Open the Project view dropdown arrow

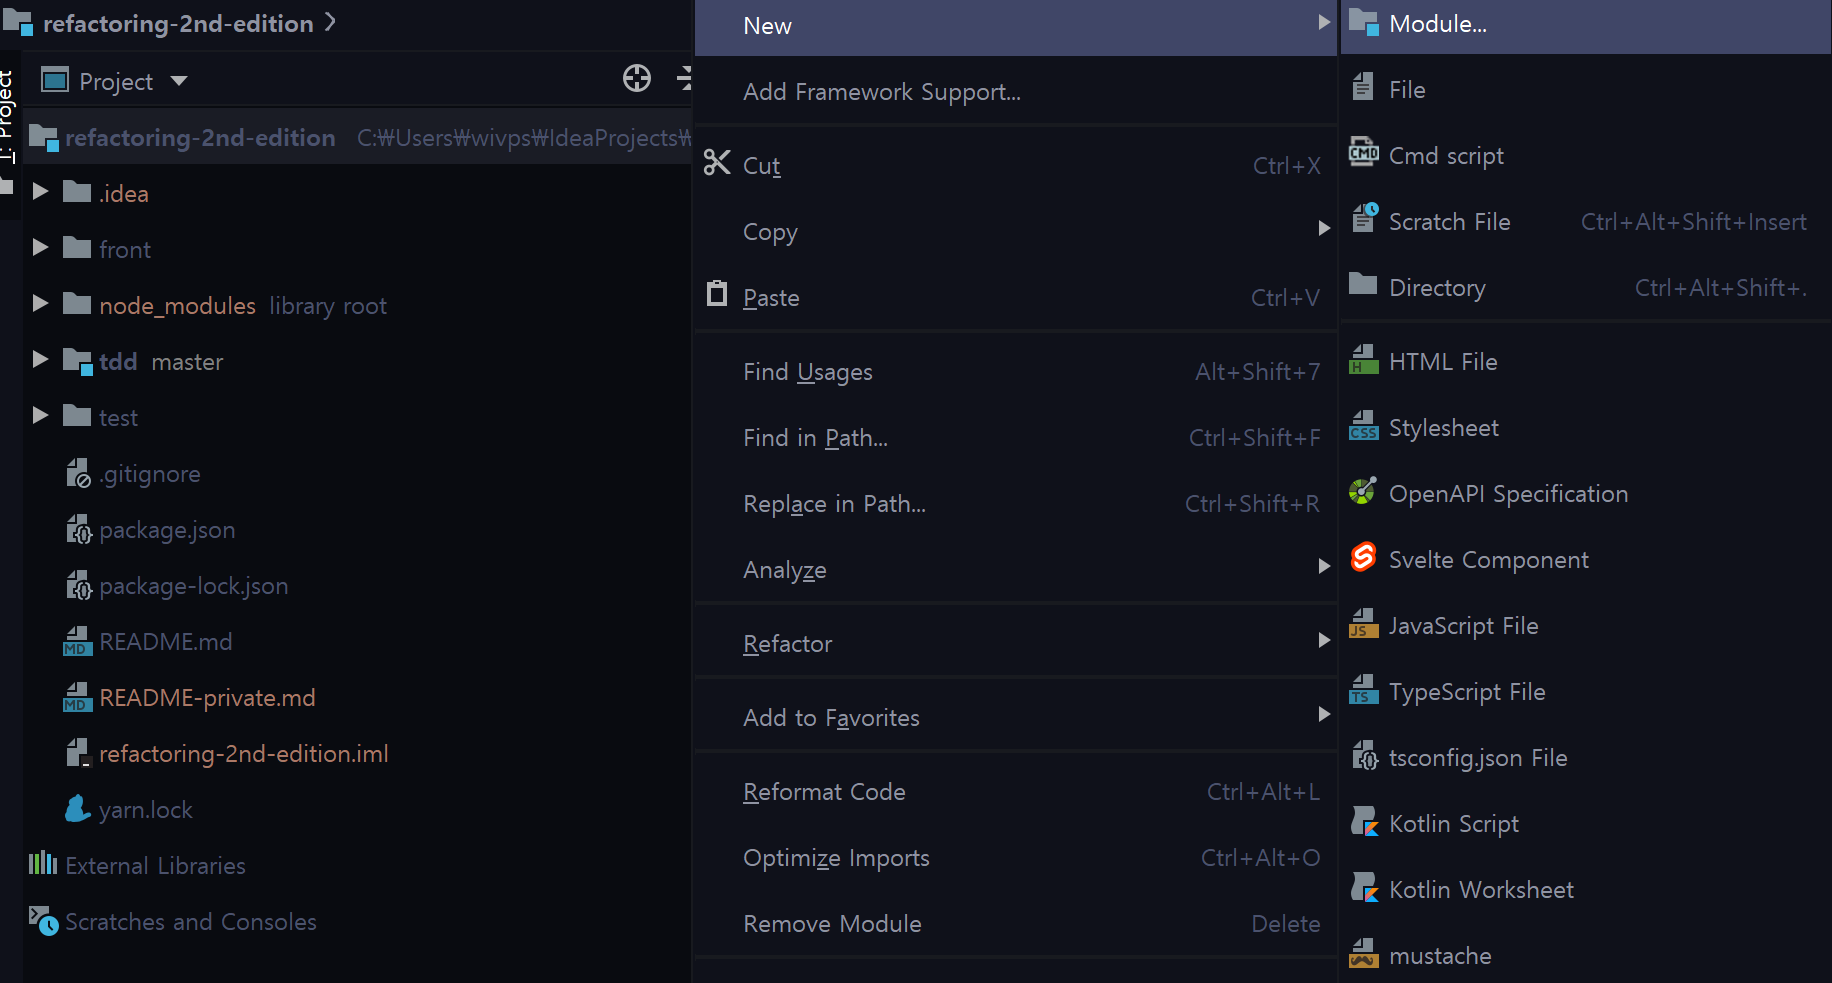point(179,81)
